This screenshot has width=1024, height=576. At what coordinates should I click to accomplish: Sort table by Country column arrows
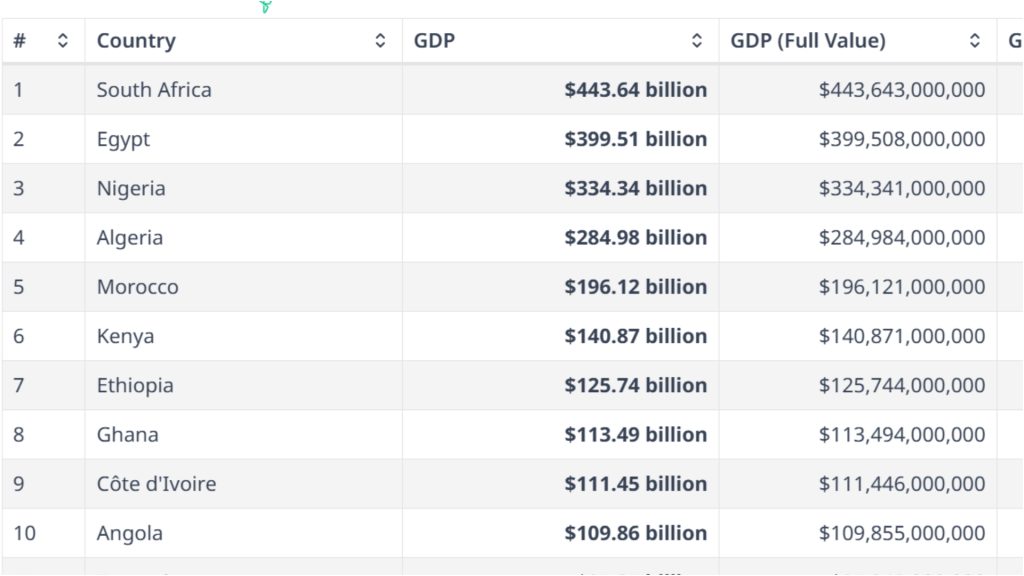(x=380, y=41)
